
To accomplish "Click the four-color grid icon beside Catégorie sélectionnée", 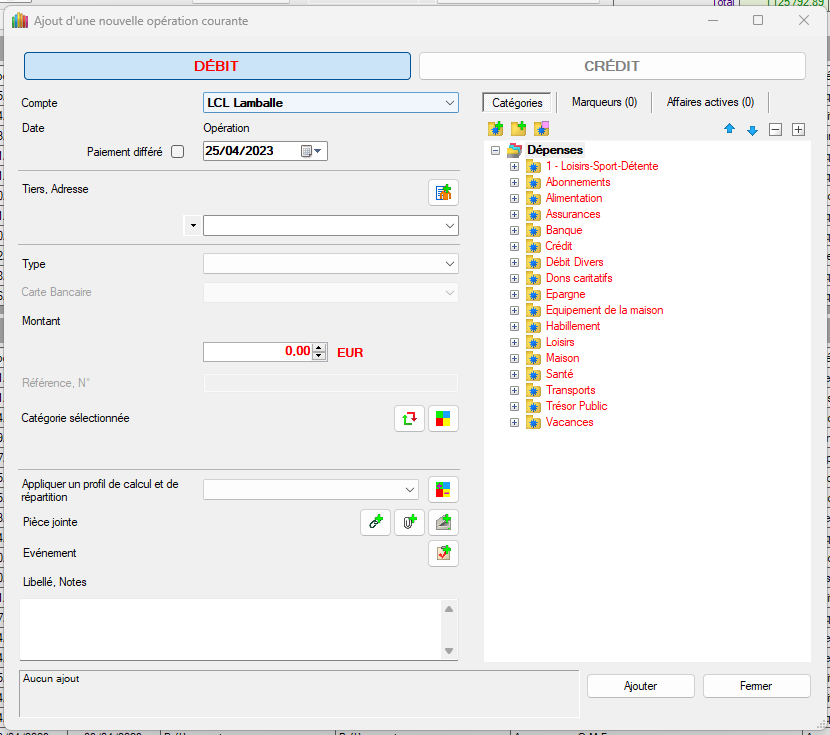I will (443, 419).
